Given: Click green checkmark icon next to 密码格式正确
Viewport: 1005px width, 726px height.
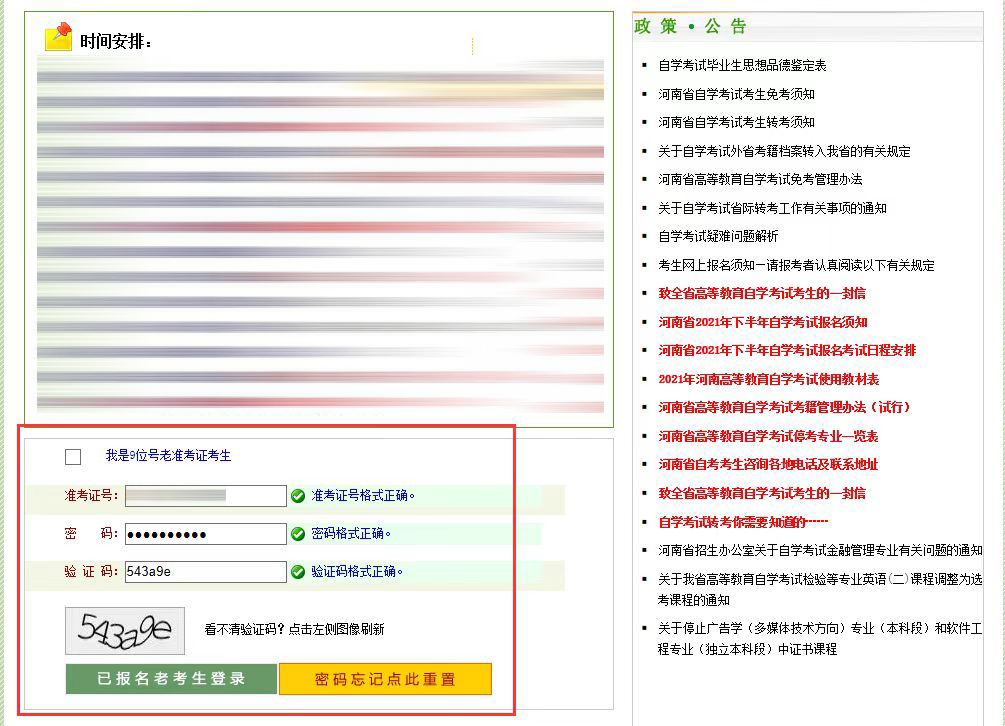Looking at the screenshot, I should [298, 534].
